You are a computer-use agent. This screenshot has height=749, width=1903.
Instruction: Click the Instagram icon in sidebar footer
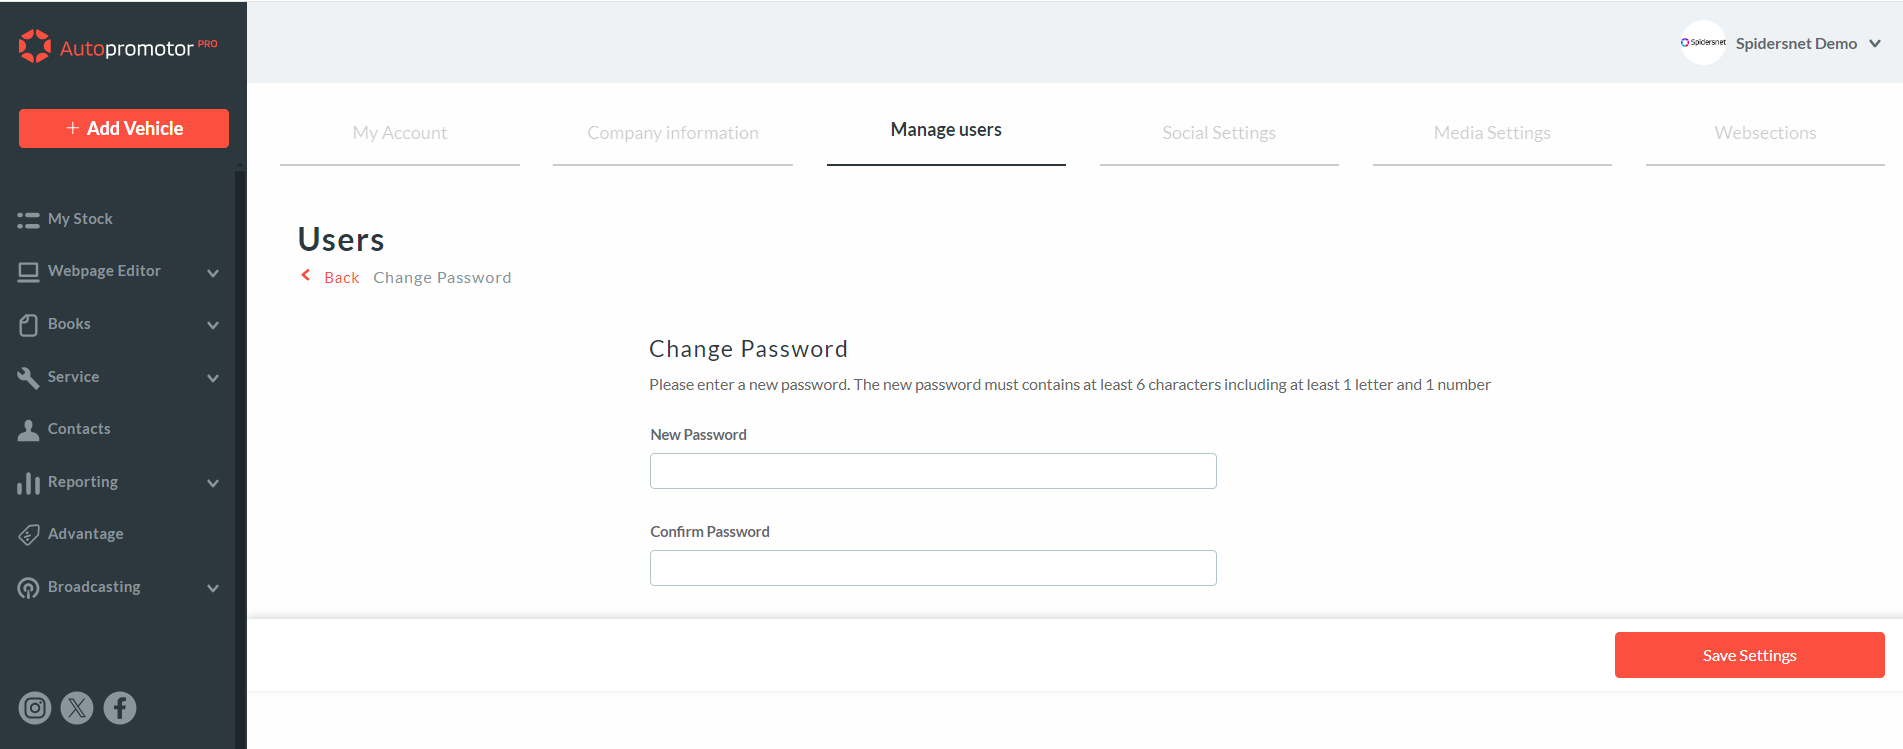point(35,708)
